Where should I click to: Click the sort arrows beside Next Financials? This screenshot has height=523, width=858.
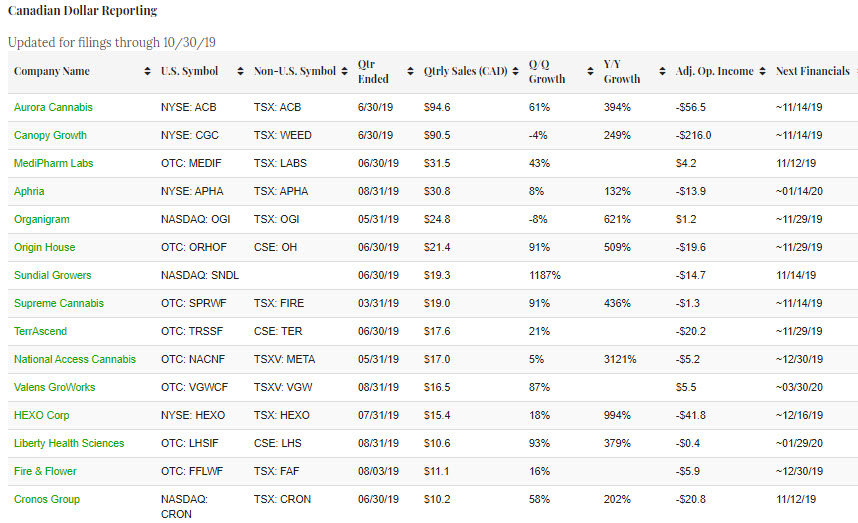[855, 72]
